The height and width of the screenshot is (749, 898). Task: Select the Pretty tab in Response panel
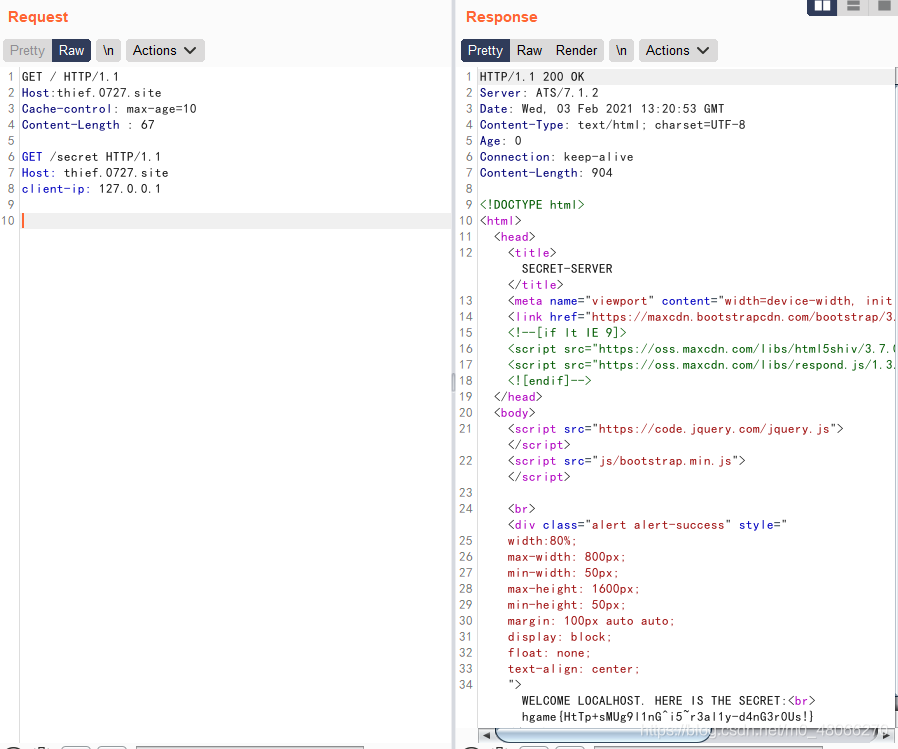click(x=485, y=50)
